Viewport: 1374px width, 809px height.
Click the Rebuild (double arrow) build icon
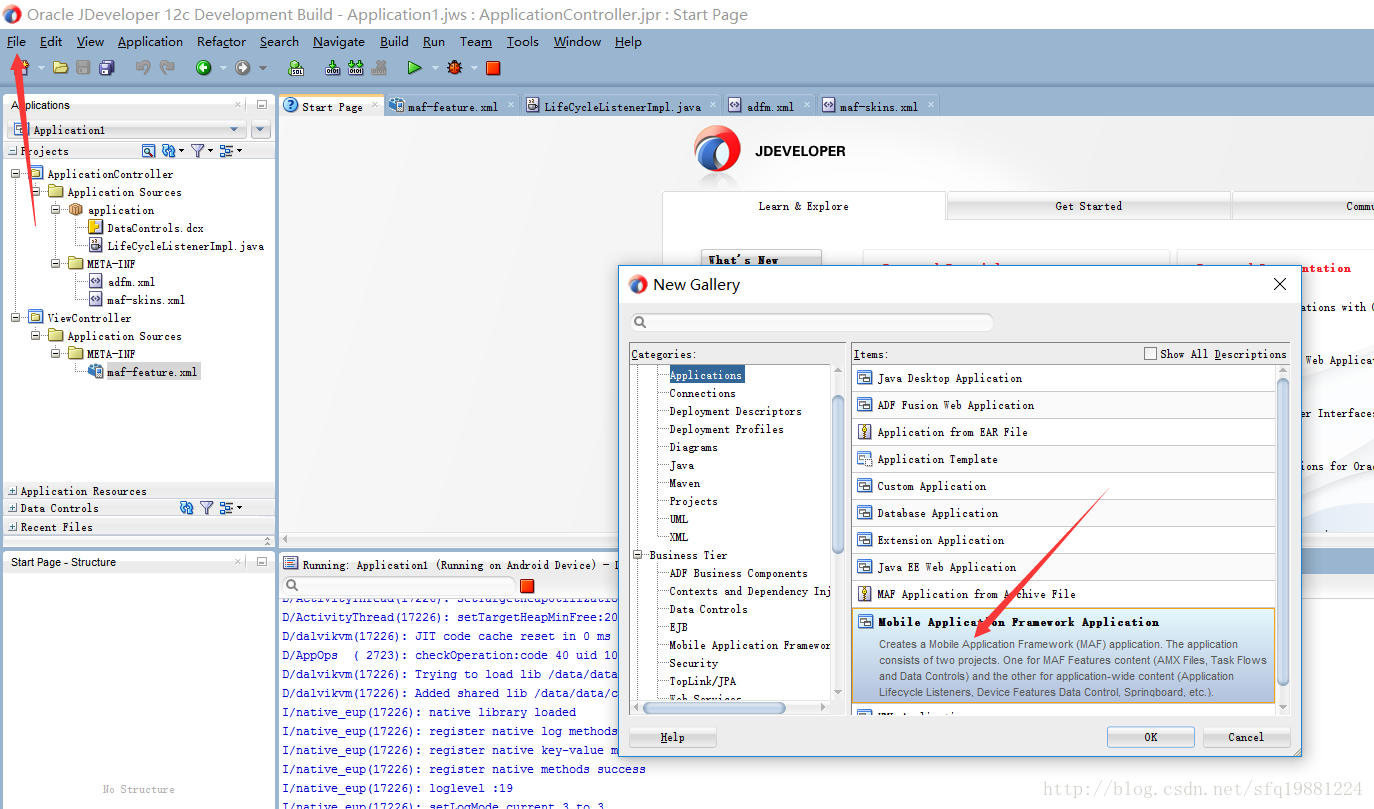point(356,68)
